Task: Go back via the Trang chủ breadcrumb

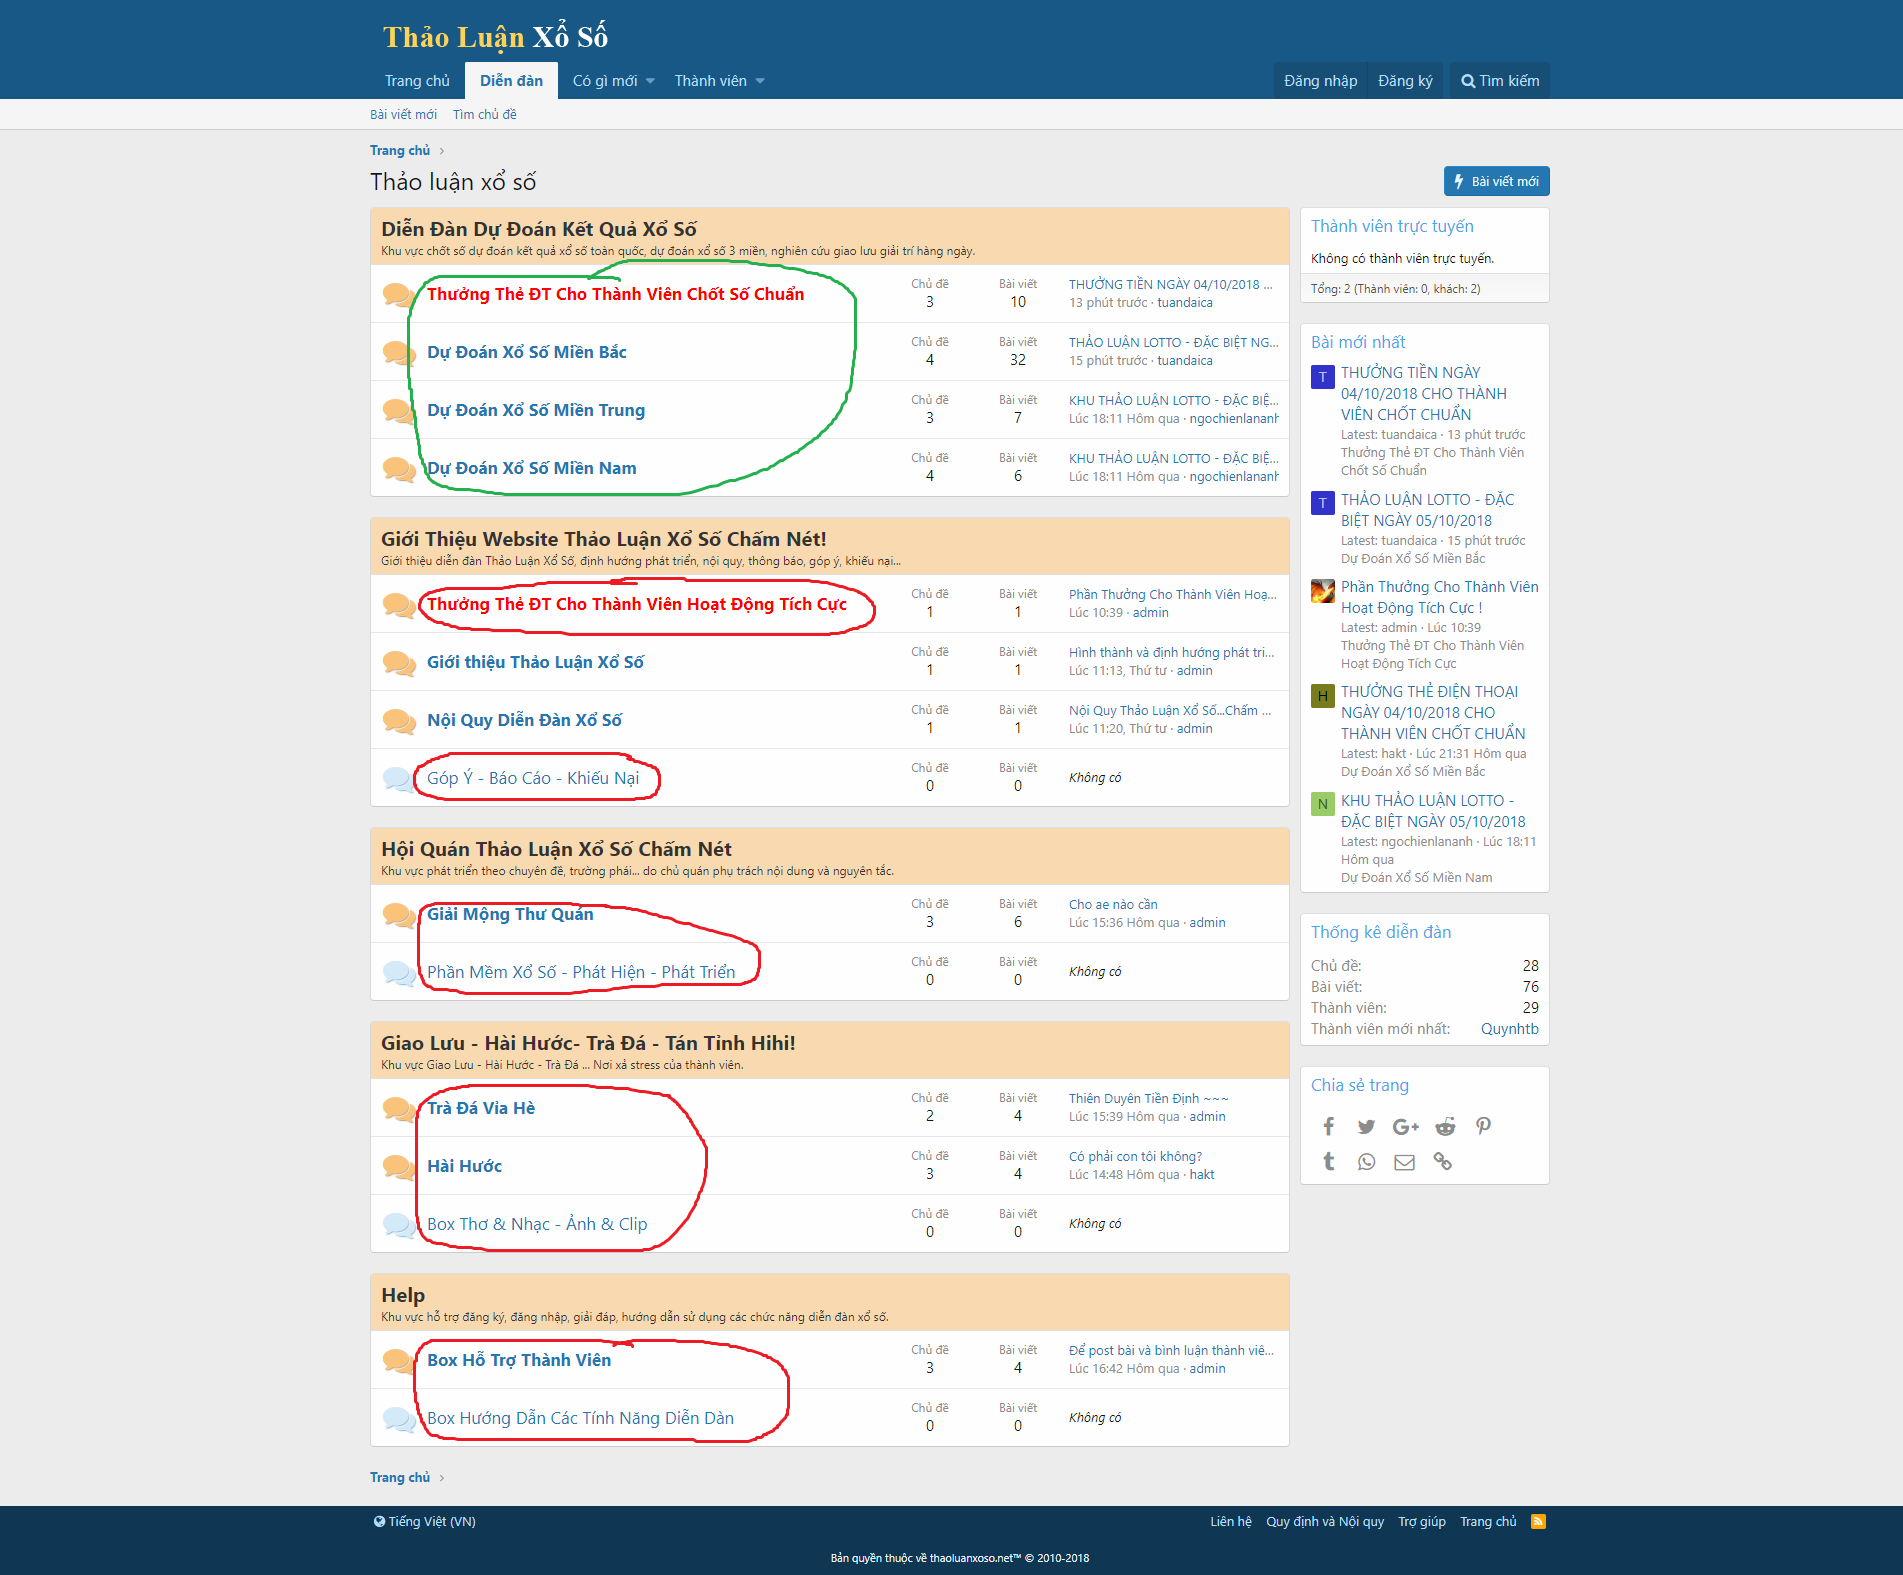Action: [399, 150]
